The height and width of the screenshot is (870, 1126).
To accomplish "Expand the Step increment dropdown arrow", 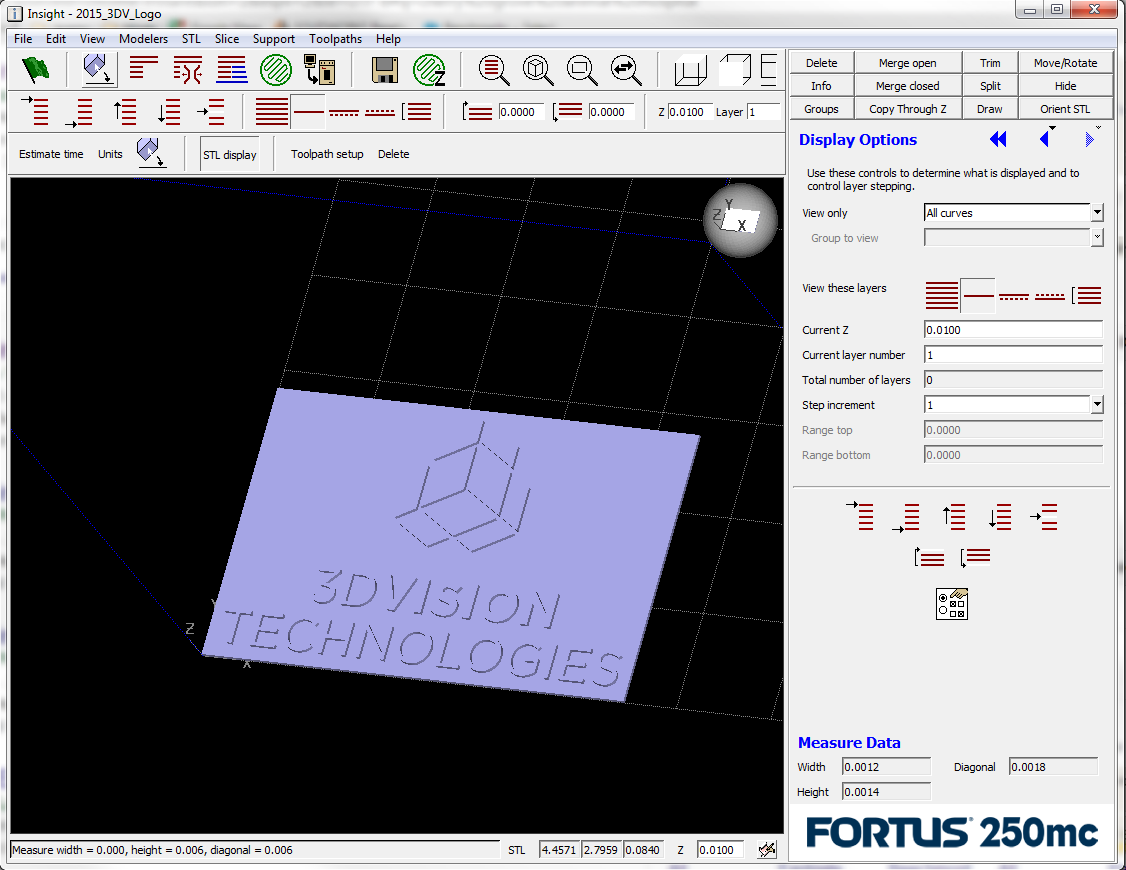I will click(1097, 405).
